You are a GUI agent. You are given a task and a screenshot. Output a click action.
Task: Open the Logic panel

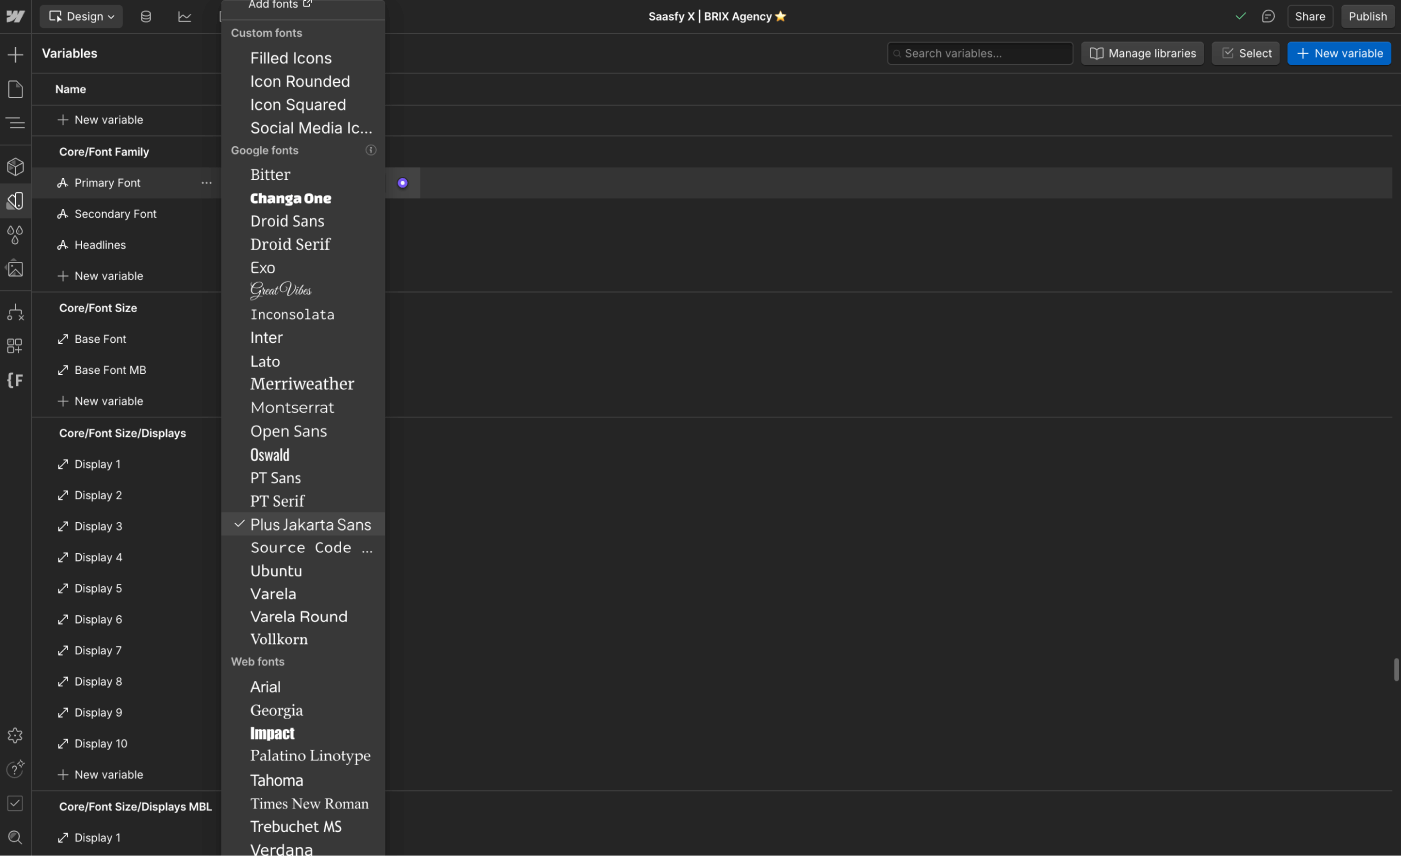(x=15, y=312)
